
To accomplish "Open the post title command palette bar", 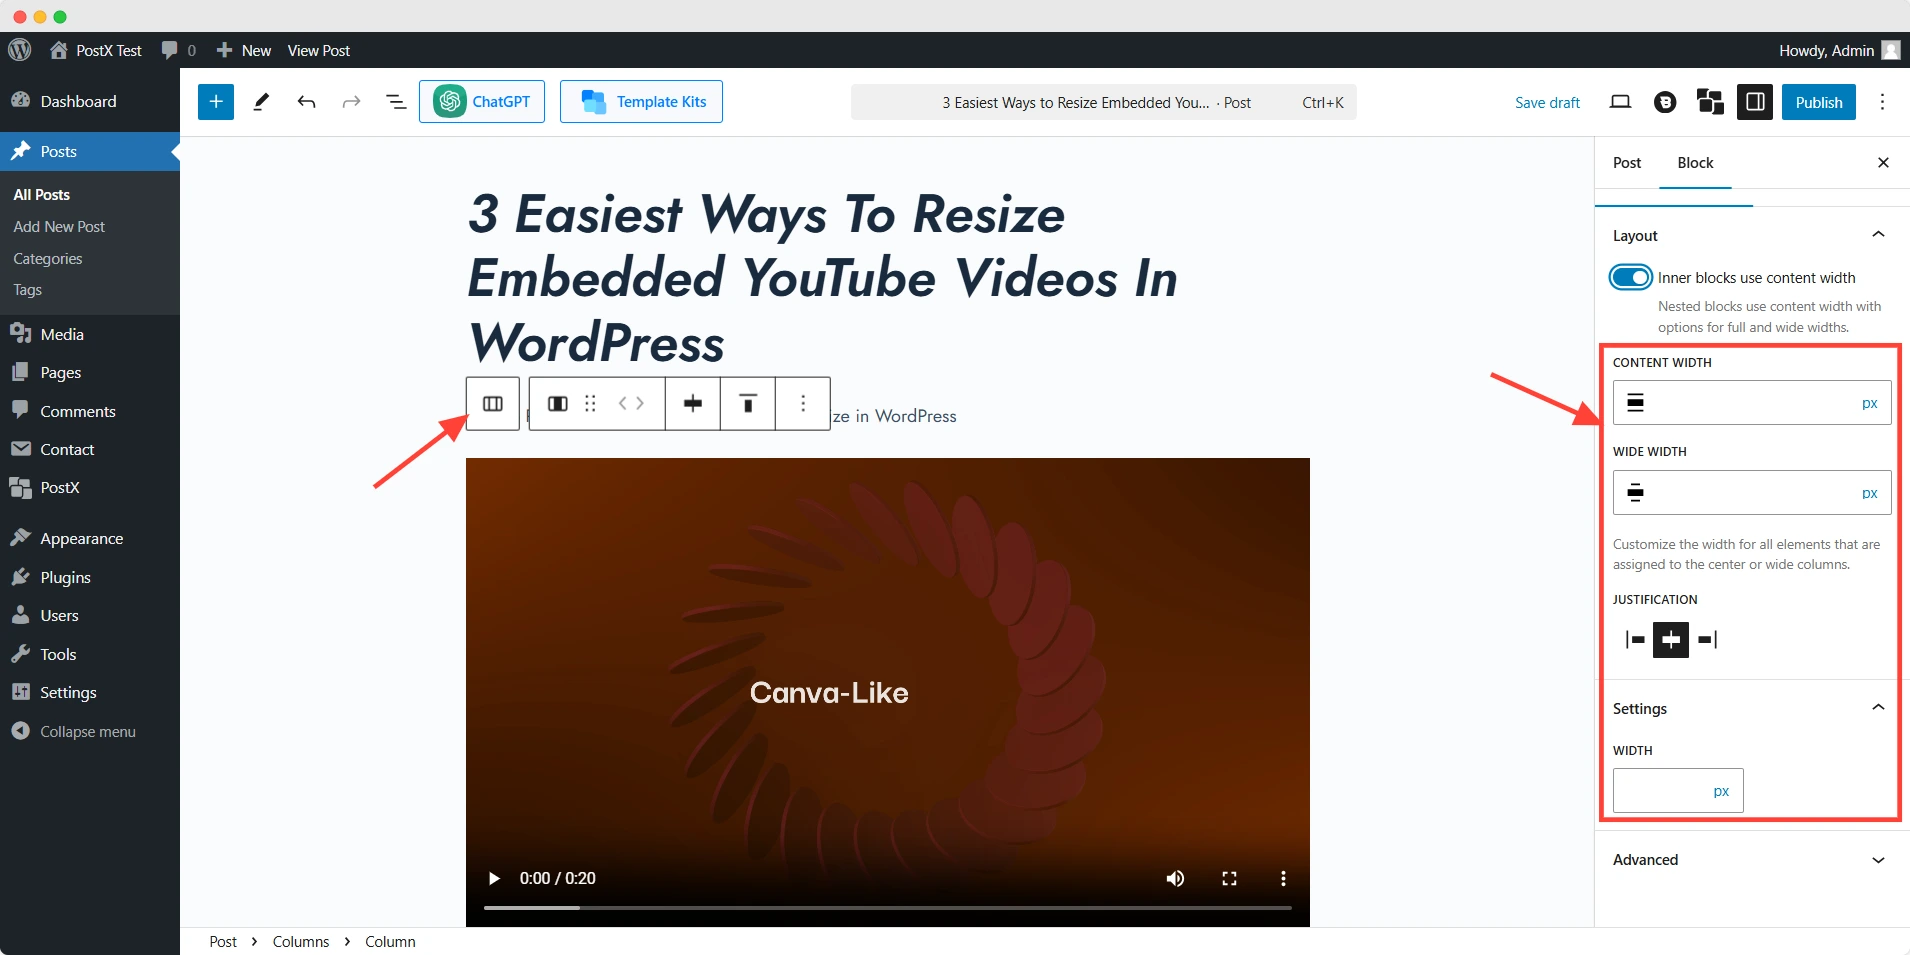I will (1103, 102).
